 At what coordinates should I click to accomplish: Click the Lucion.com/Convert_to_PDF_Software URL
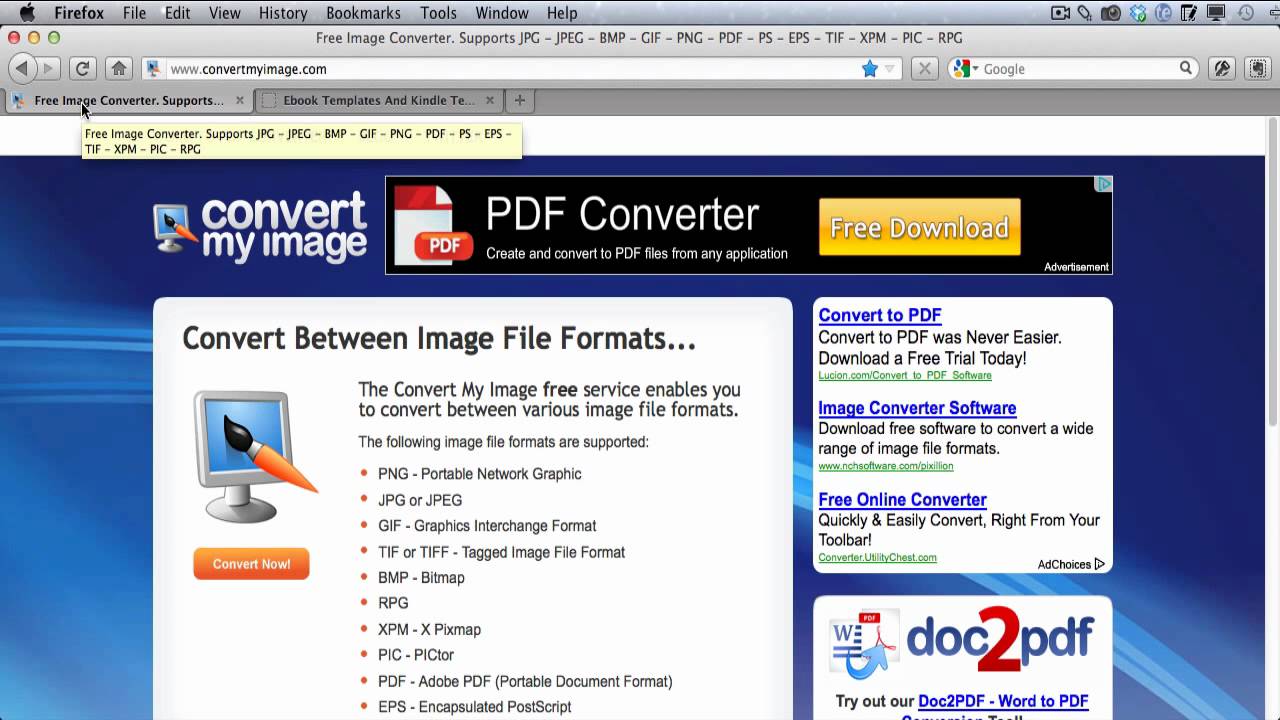tap(905, 376)
